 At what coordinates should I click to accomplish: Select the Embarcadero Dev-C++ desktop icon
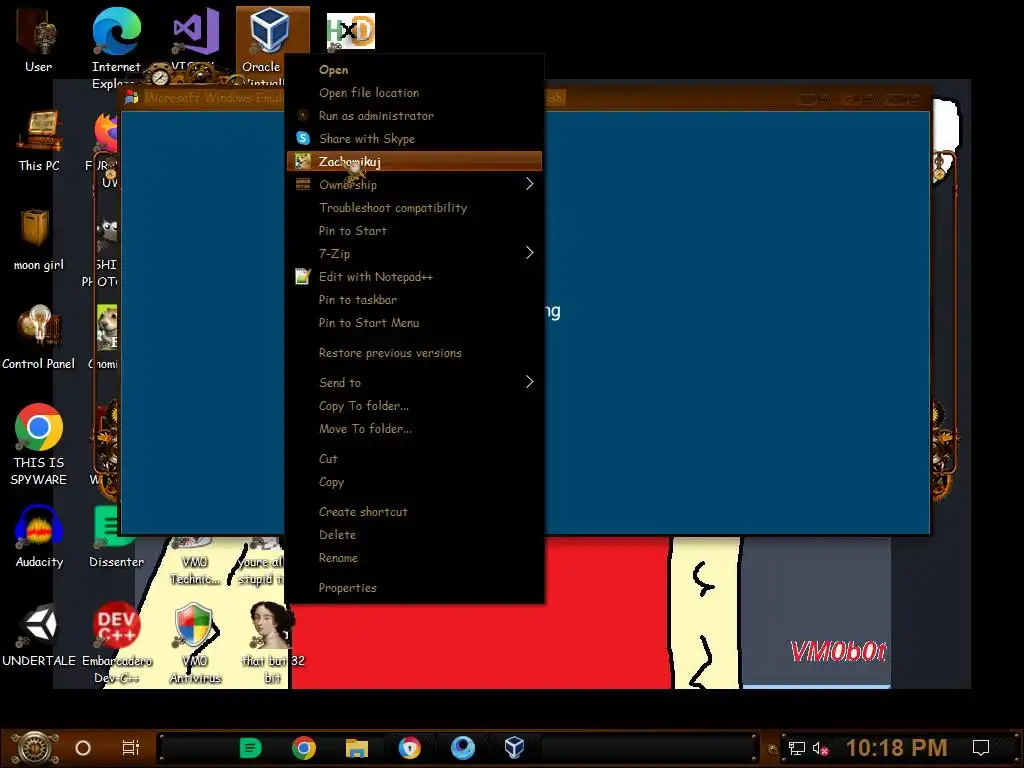116,643
